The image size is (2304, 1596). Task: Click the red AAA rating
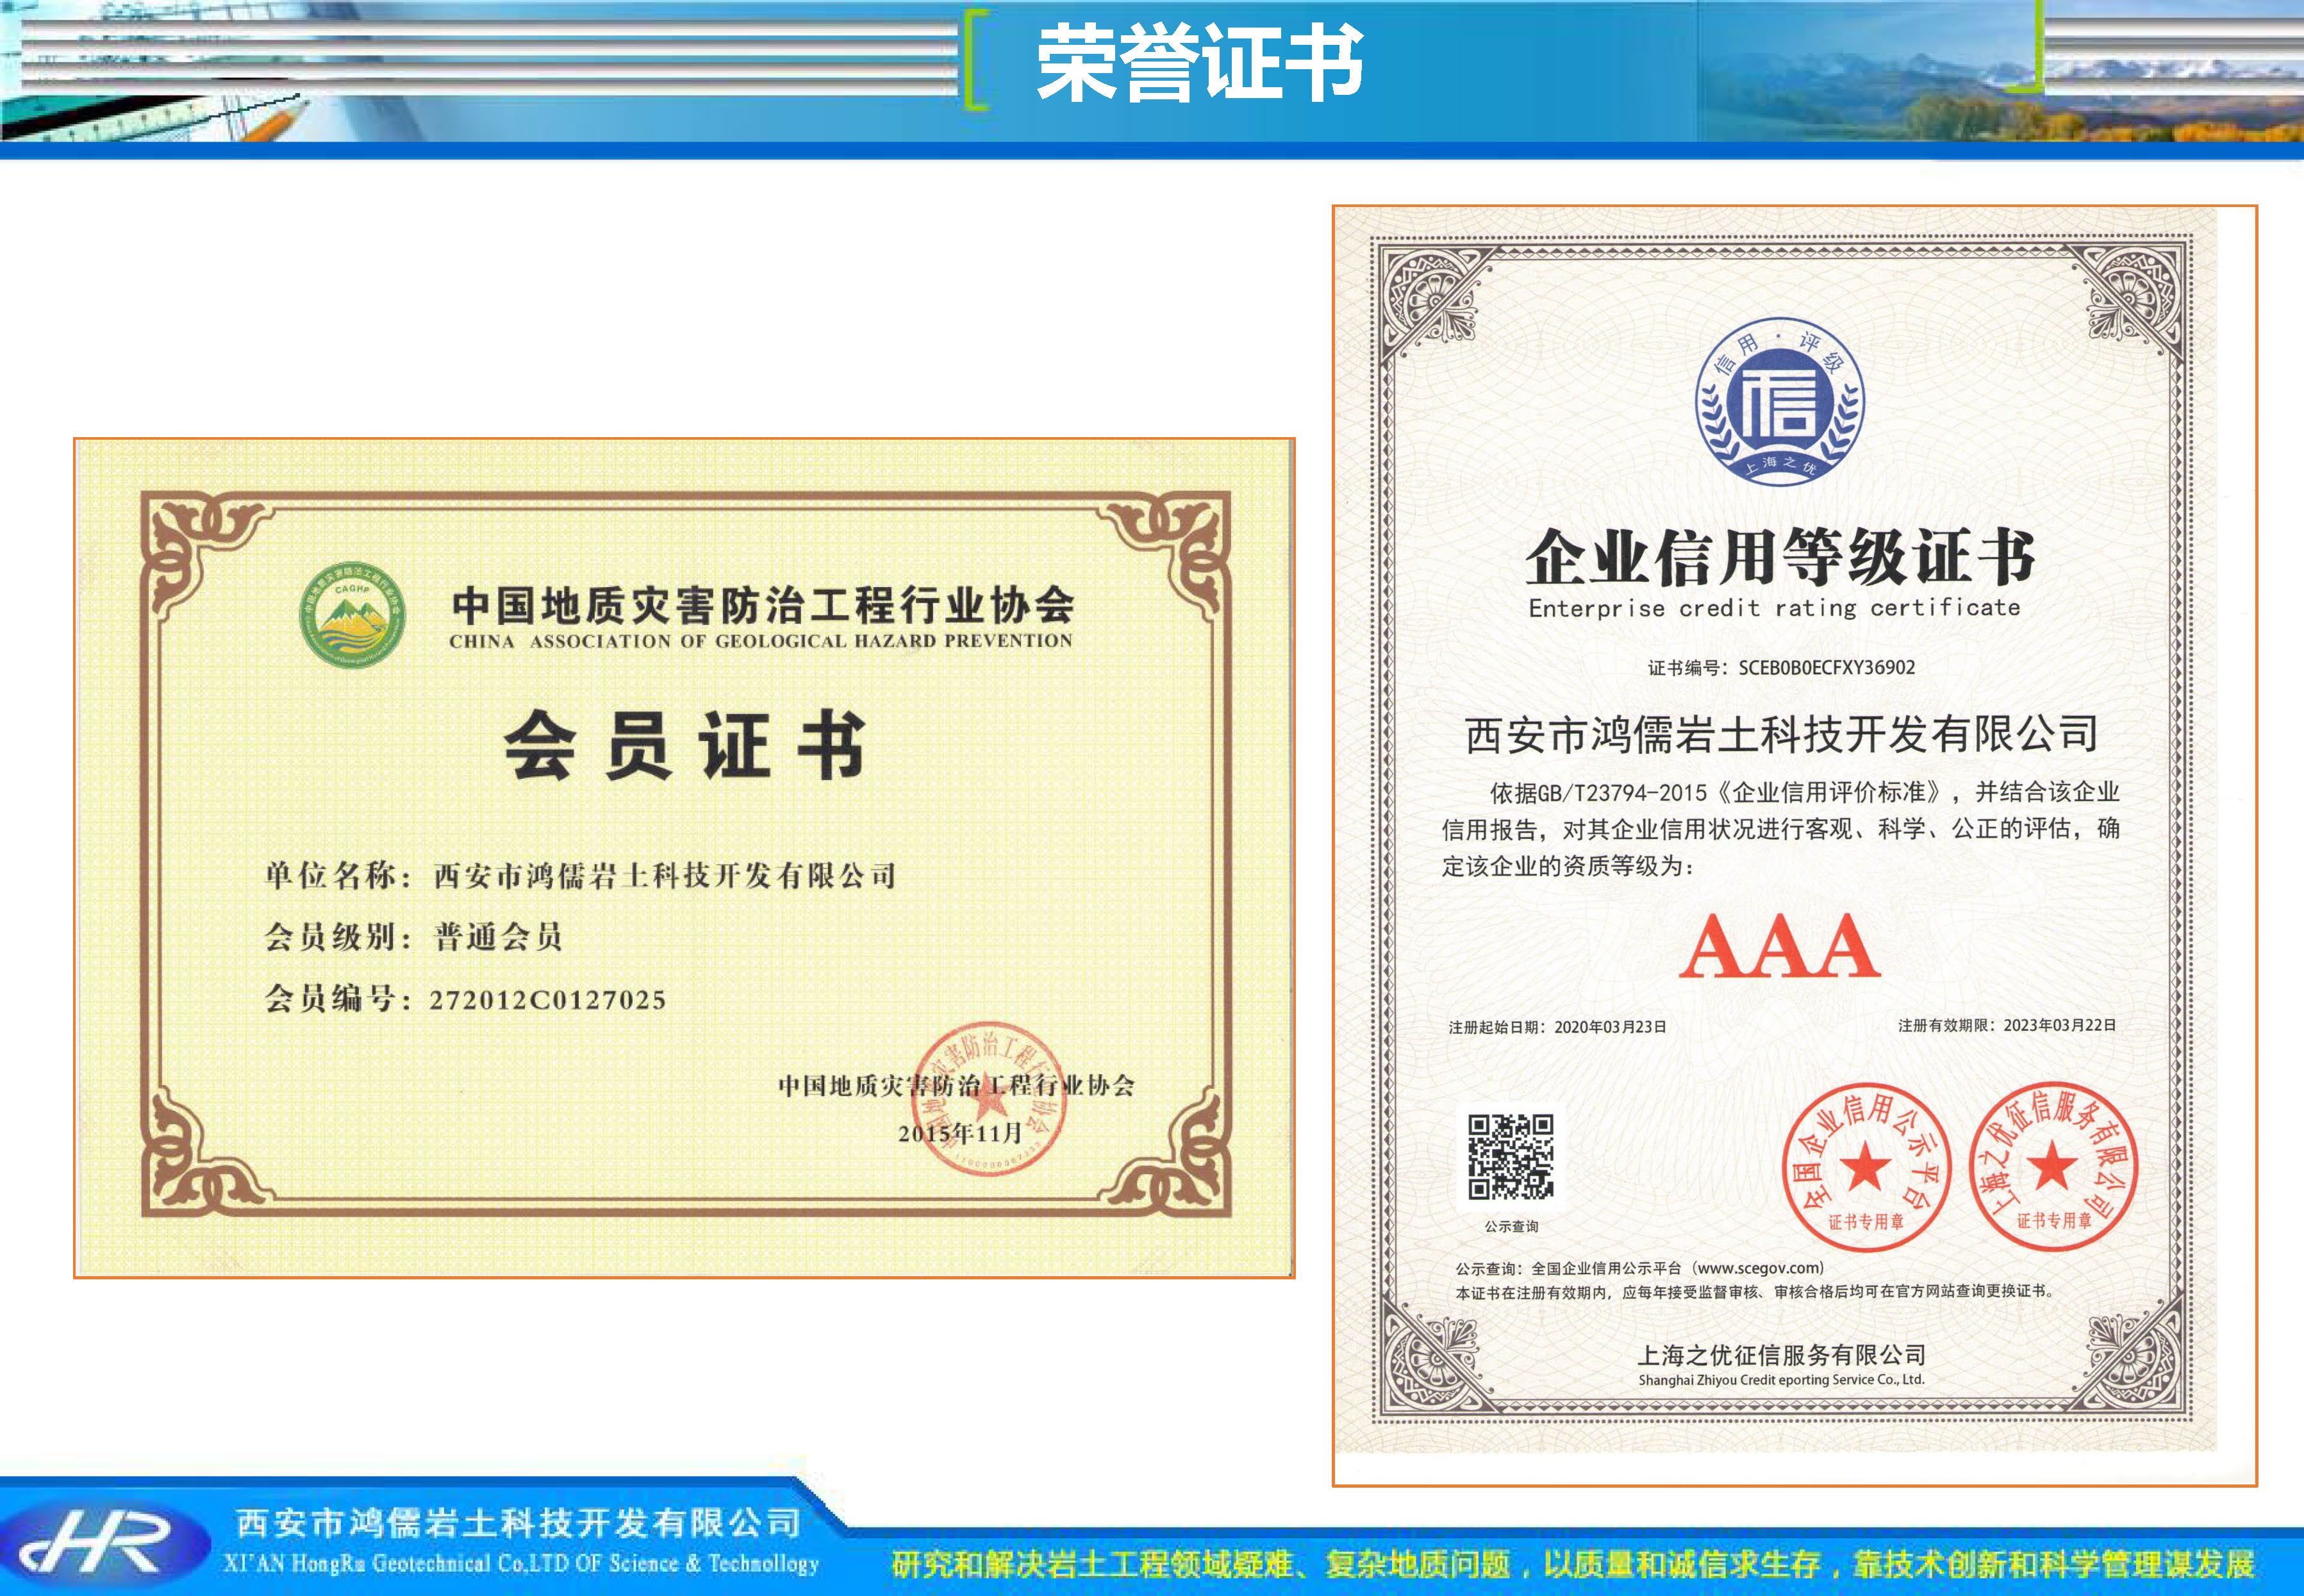pos(1779,945)
